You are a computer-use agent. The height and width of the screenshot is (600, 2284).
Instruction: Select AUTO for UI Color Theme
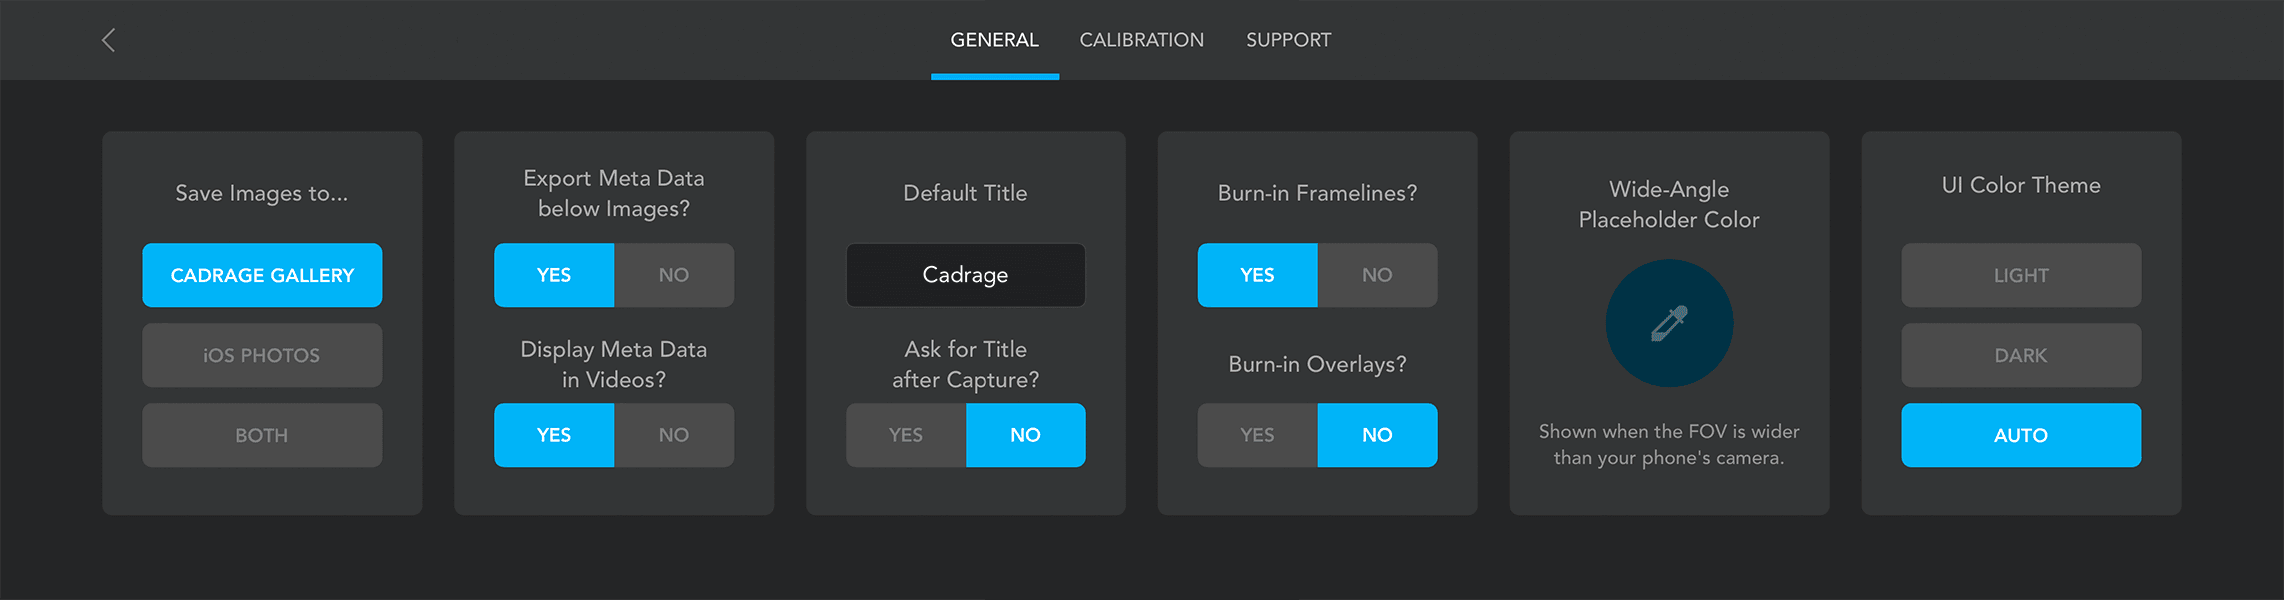point(2020,435)
